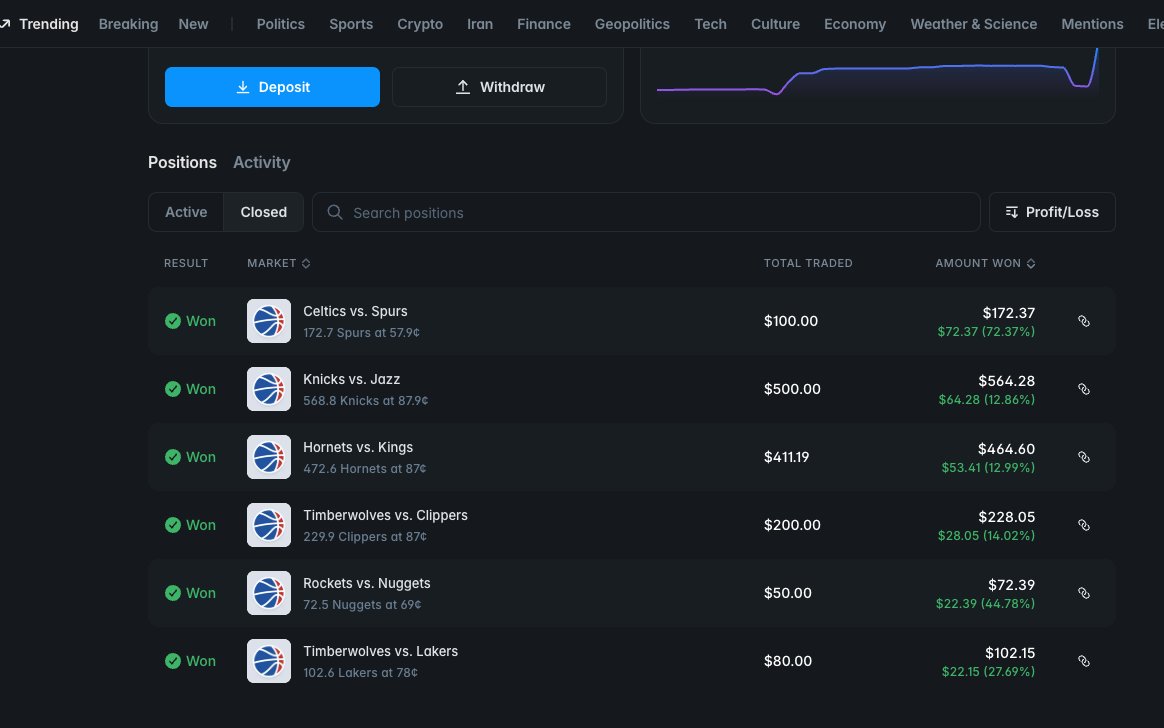Open the Geopolitics category

[632, 24]
